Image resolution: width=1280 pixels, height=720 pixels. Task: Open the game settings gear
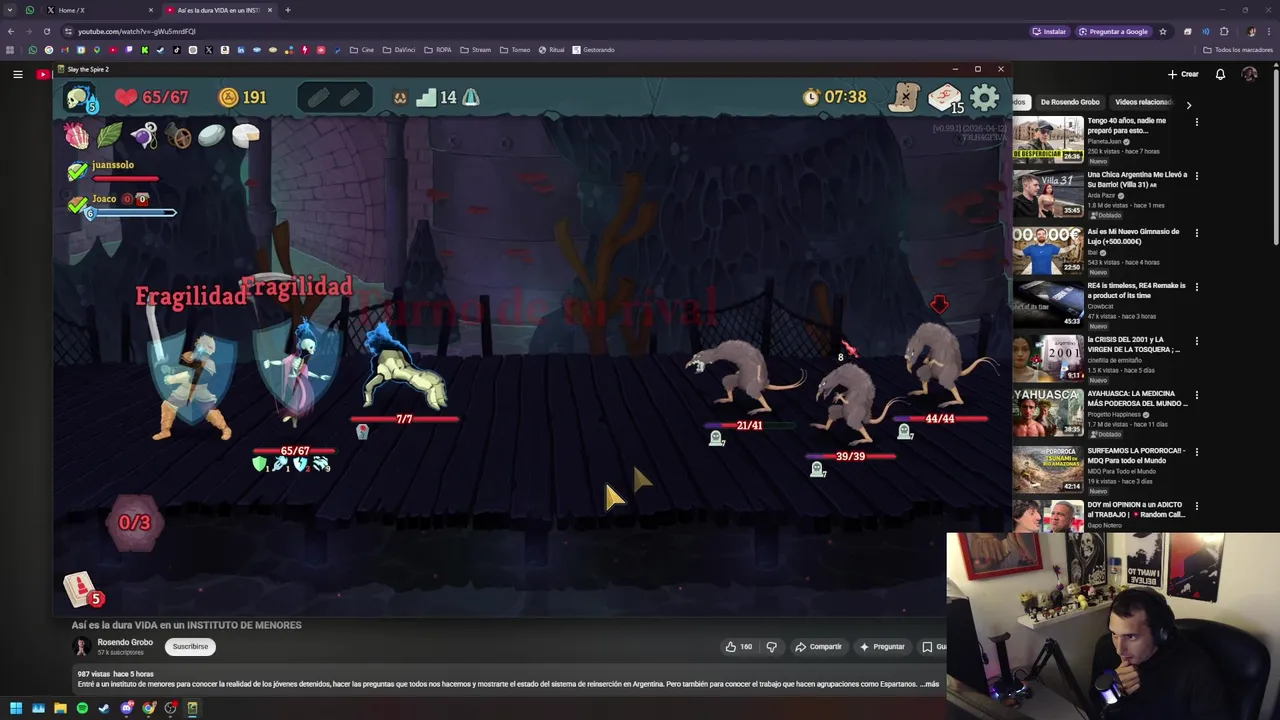tap(985, 97)
